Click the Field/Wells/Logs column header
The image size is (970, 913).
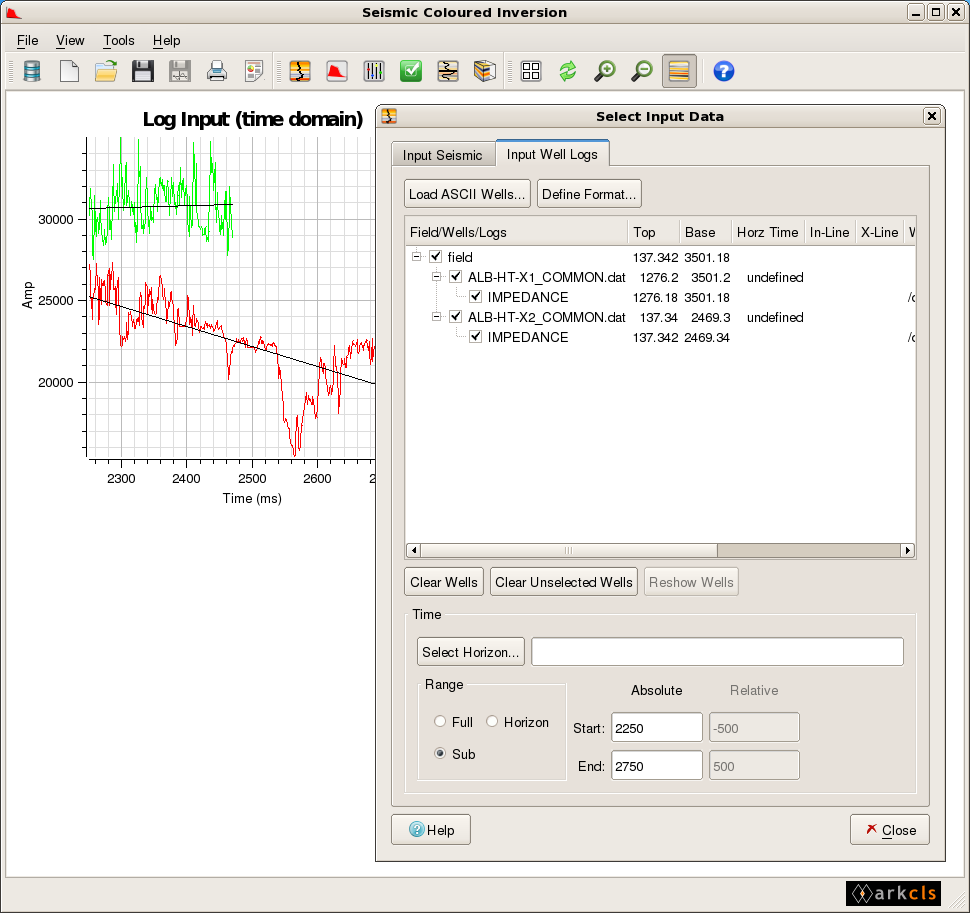517,232
